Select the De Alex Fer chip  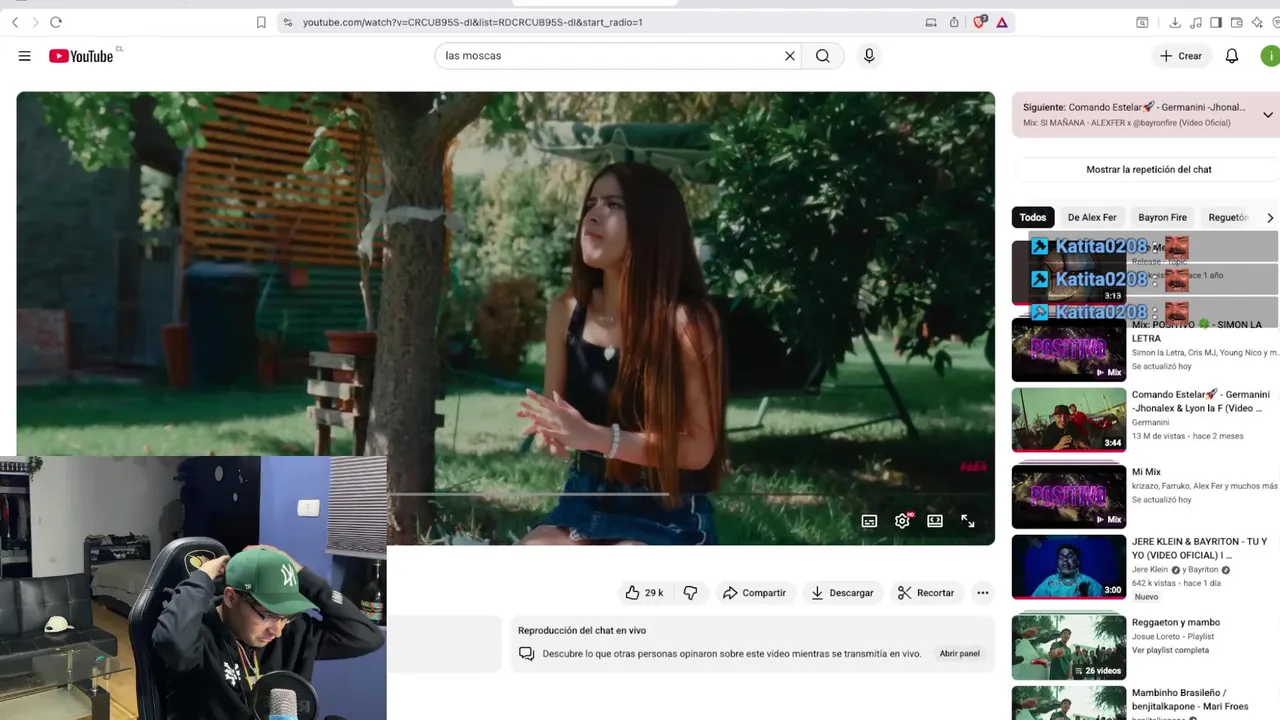tap(1092, 217)
